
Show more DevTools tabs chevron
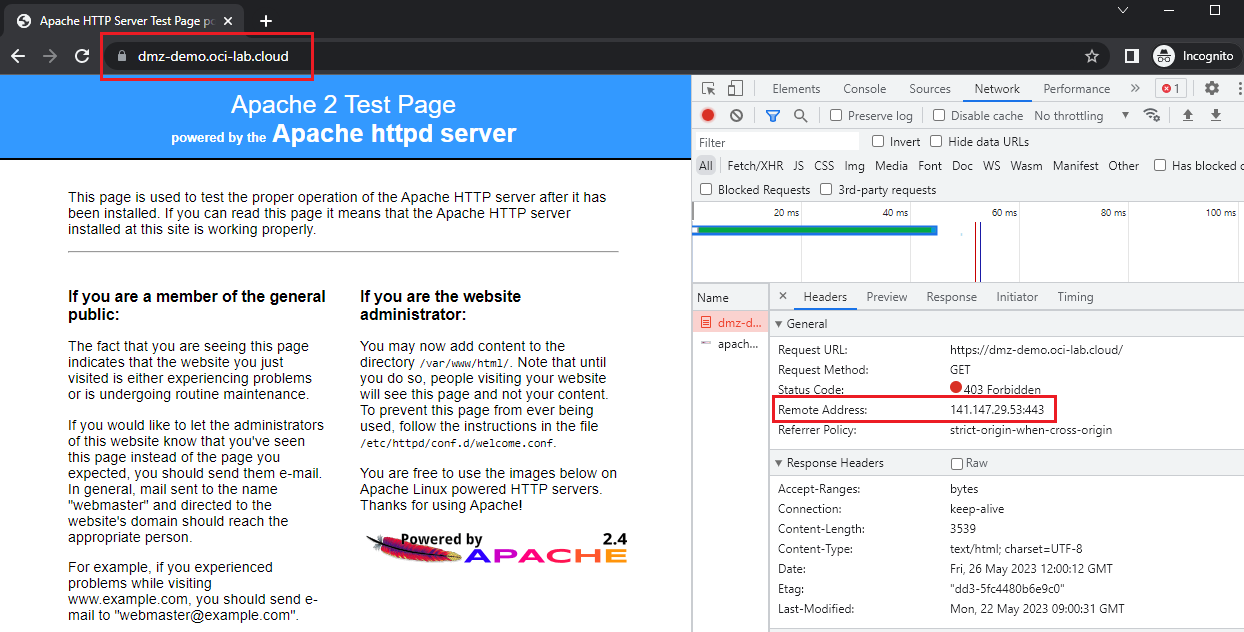click(1134, 89)
